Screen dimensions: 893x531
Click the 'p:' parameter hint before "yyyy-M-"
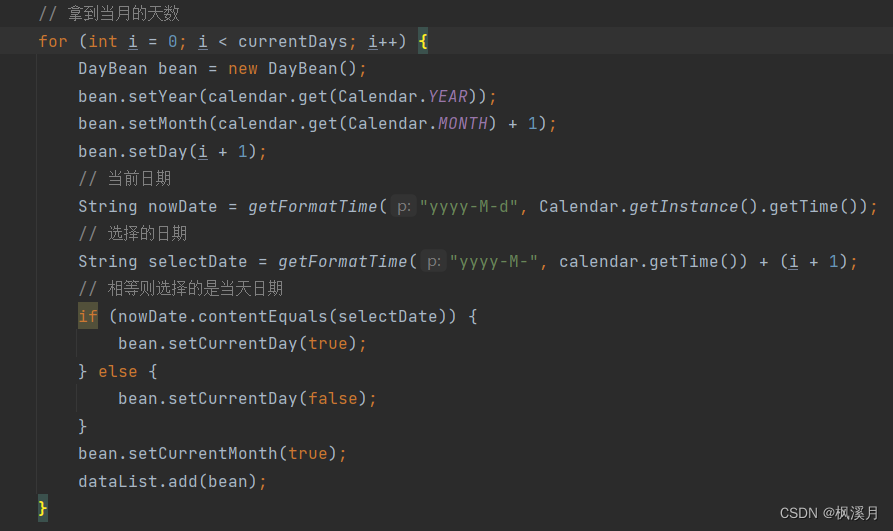coord(434,262)
